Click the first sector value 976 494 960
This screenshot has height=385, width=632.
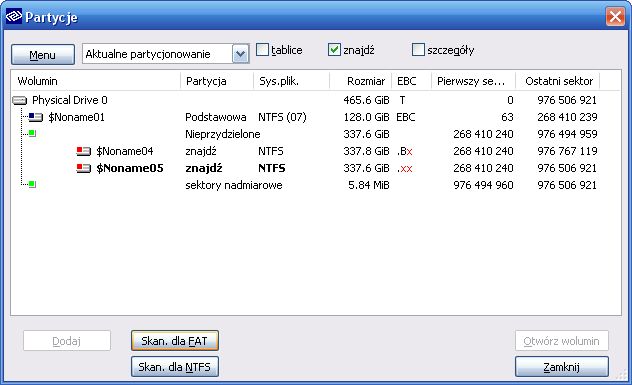click(483, 185)
